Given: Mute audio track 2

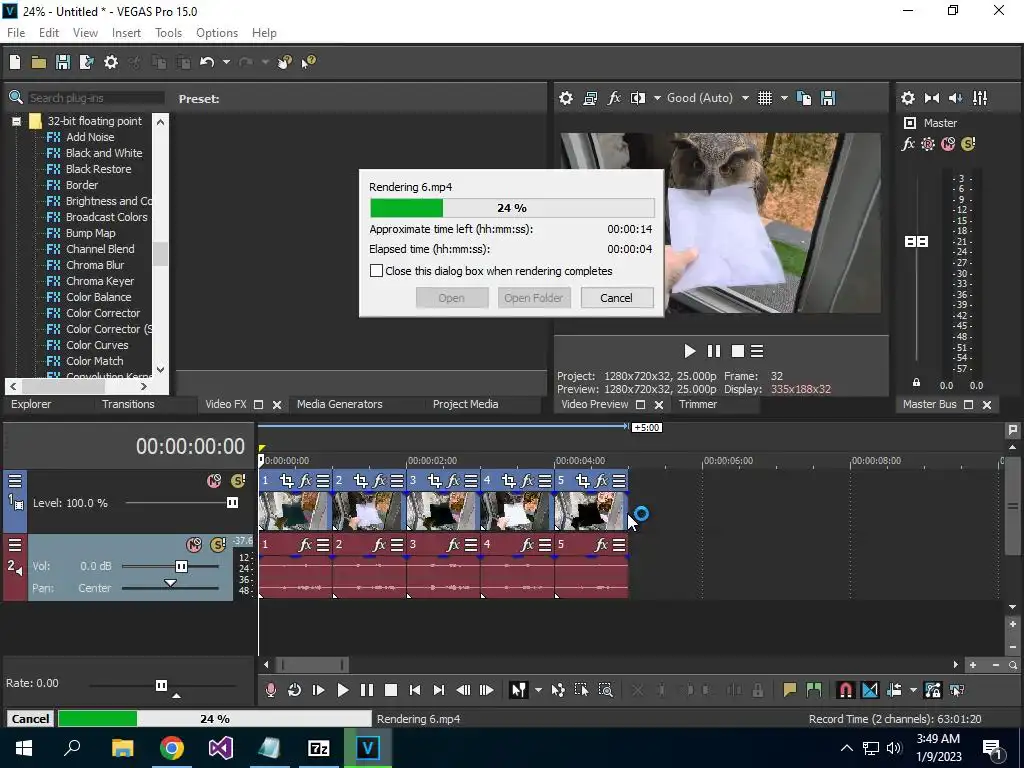Looking at the screenshot, I should click(194, 545).
